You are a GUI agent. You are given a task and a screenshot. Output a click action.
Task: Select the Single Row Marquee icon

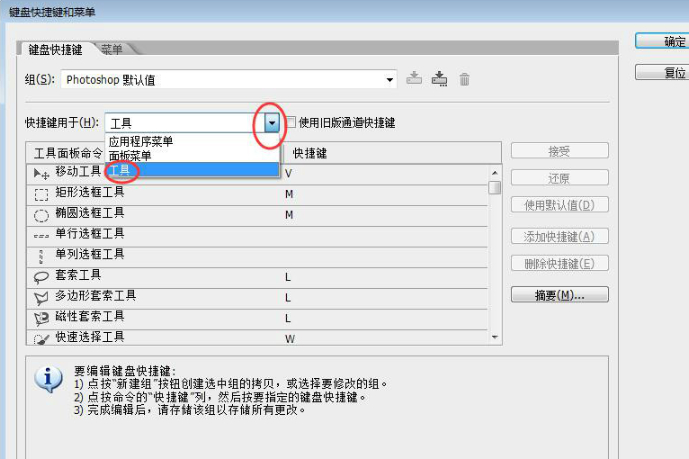(x=41, y=236)
